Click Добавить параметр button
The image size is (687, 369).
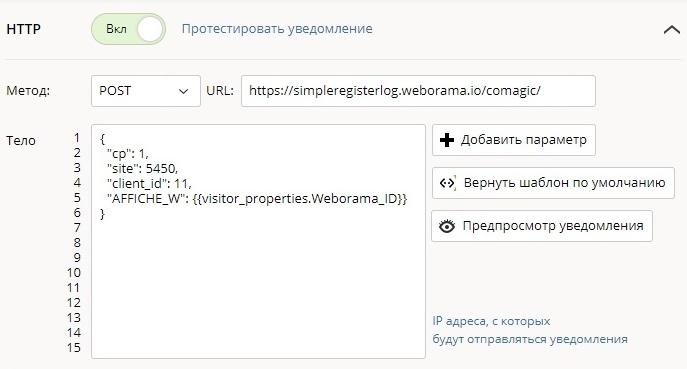[x=513, y=140]
